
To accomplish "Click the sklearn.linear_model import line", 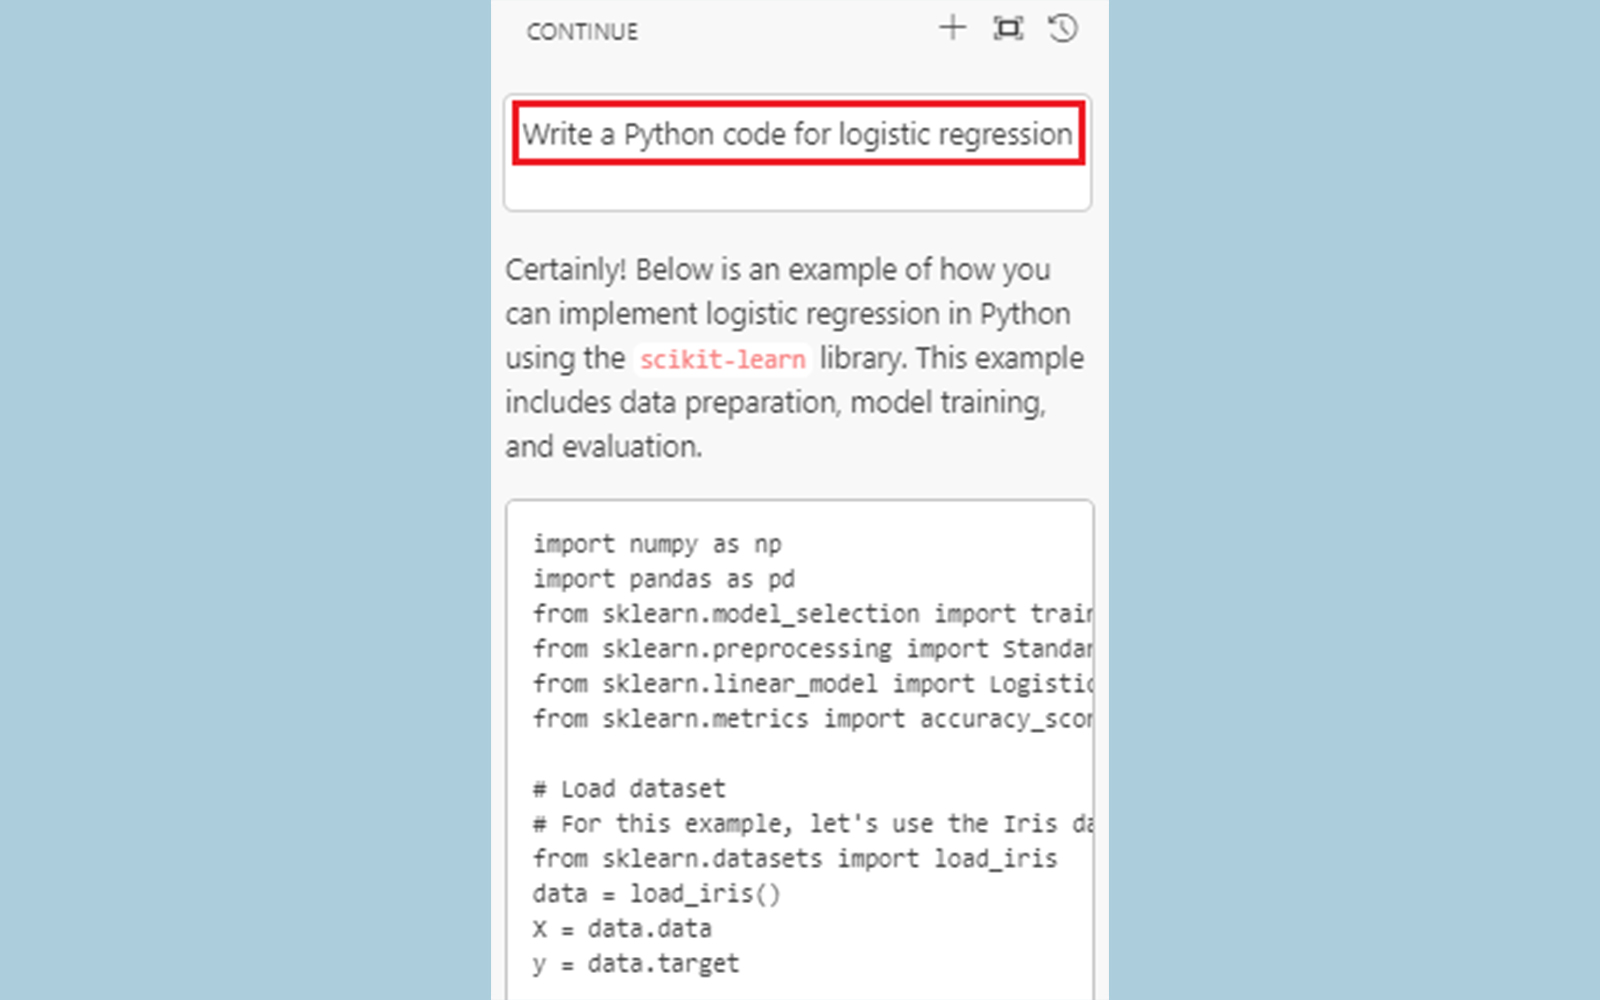I will click(x=812, y=684).
